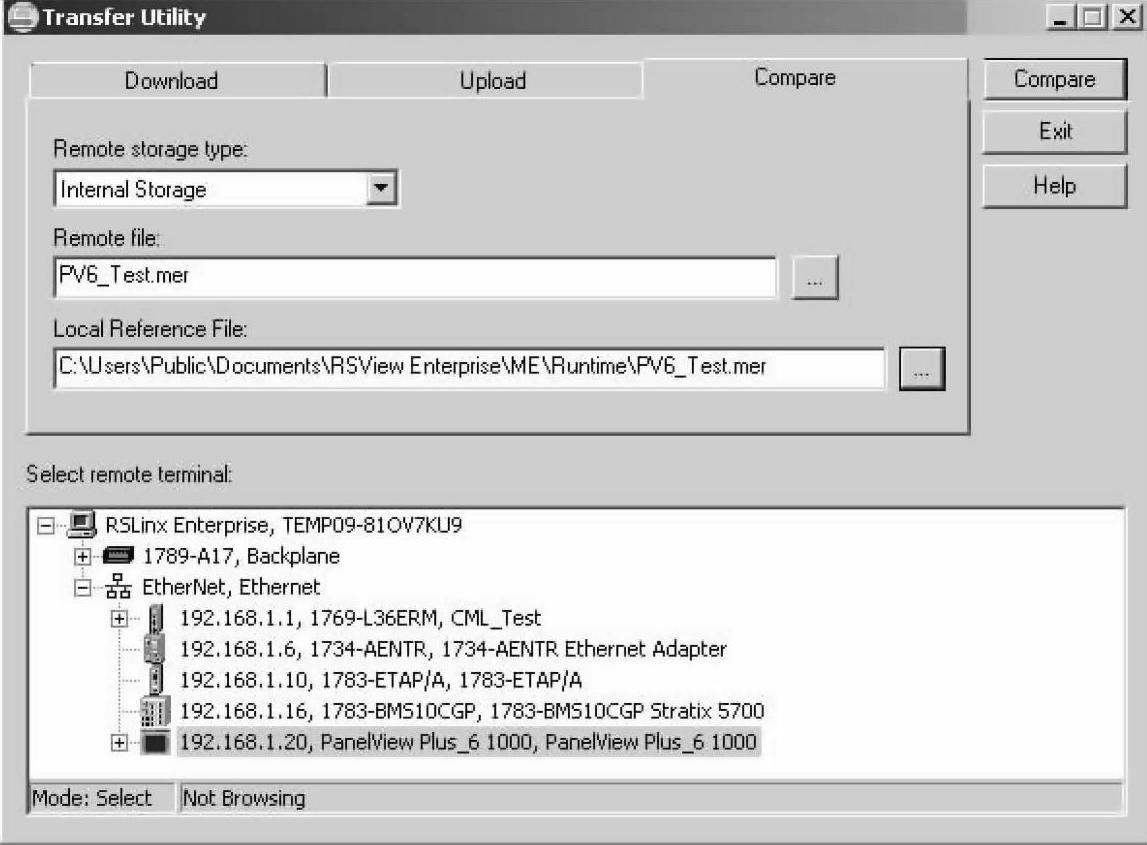The width and height of the screenshot is (1147, 845).
Task: Open Help for the Transfer Utility
Action: [1054, 186]
